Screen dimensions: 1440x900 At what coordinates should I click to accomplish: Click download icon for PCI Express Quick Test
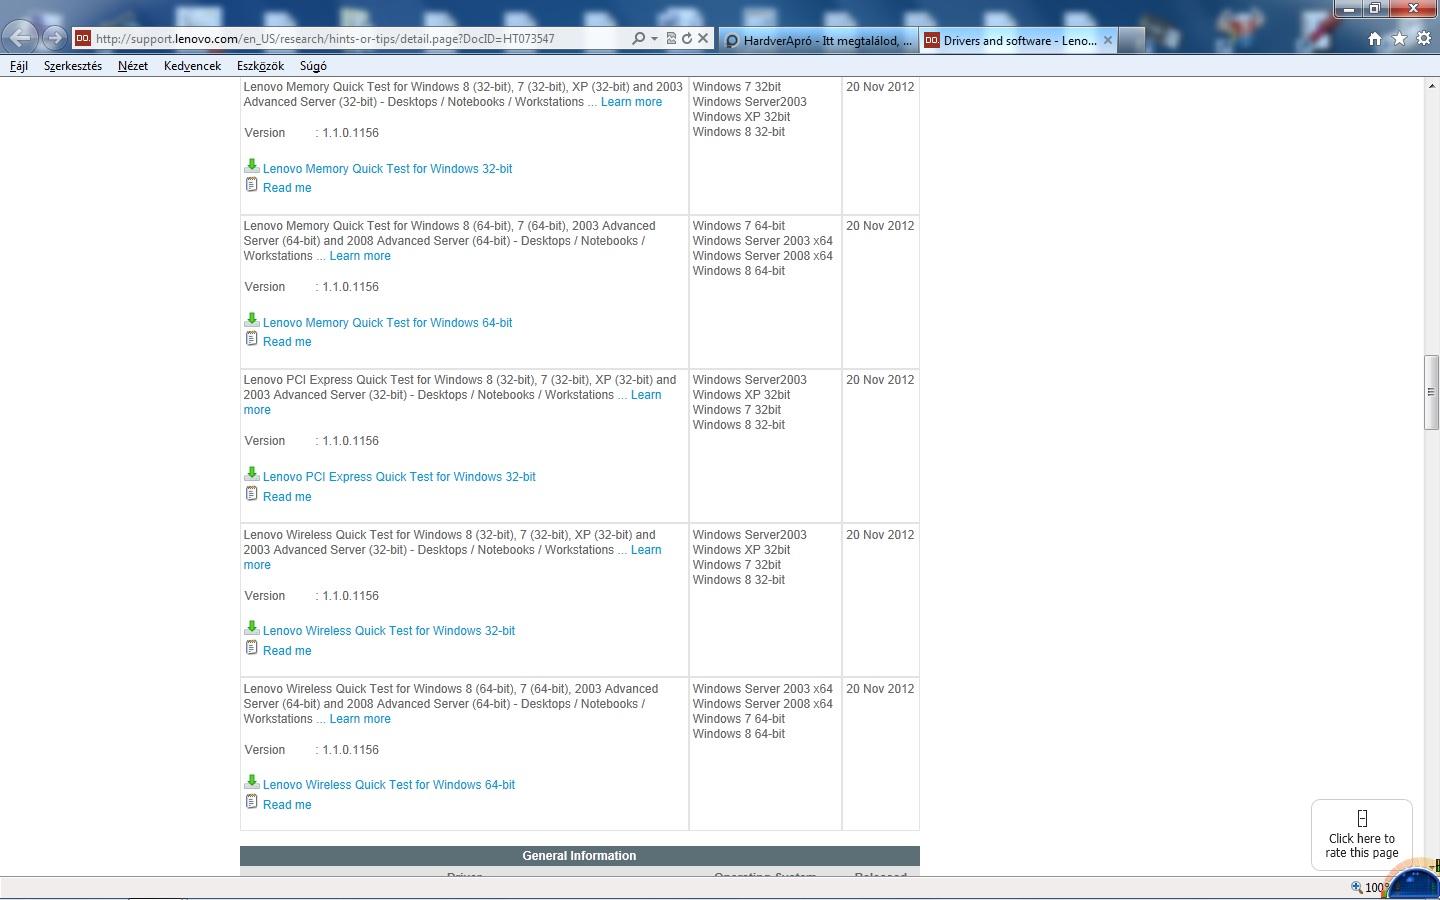tap(251, 474)
